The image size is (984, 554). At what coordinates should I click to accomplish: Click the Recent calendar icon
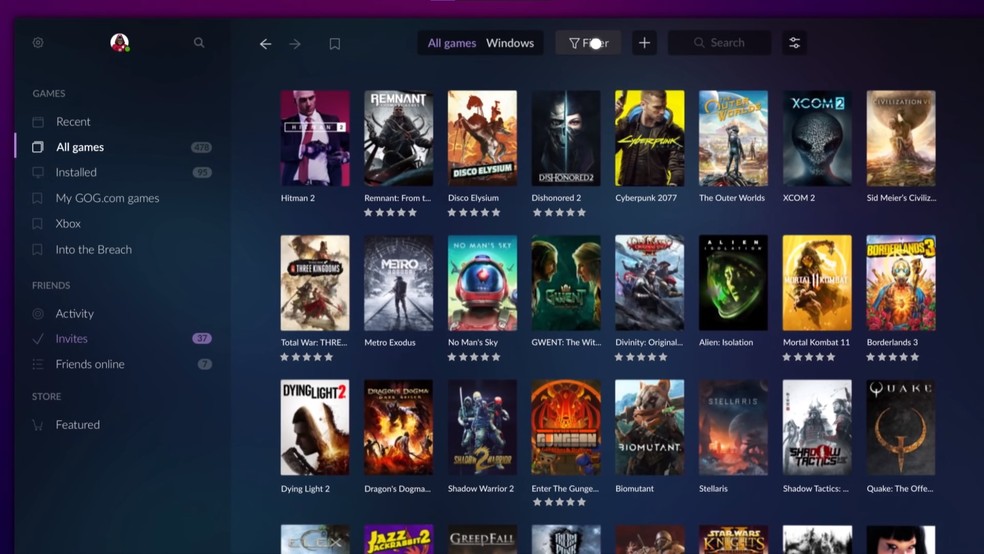[x=38, y=122]
